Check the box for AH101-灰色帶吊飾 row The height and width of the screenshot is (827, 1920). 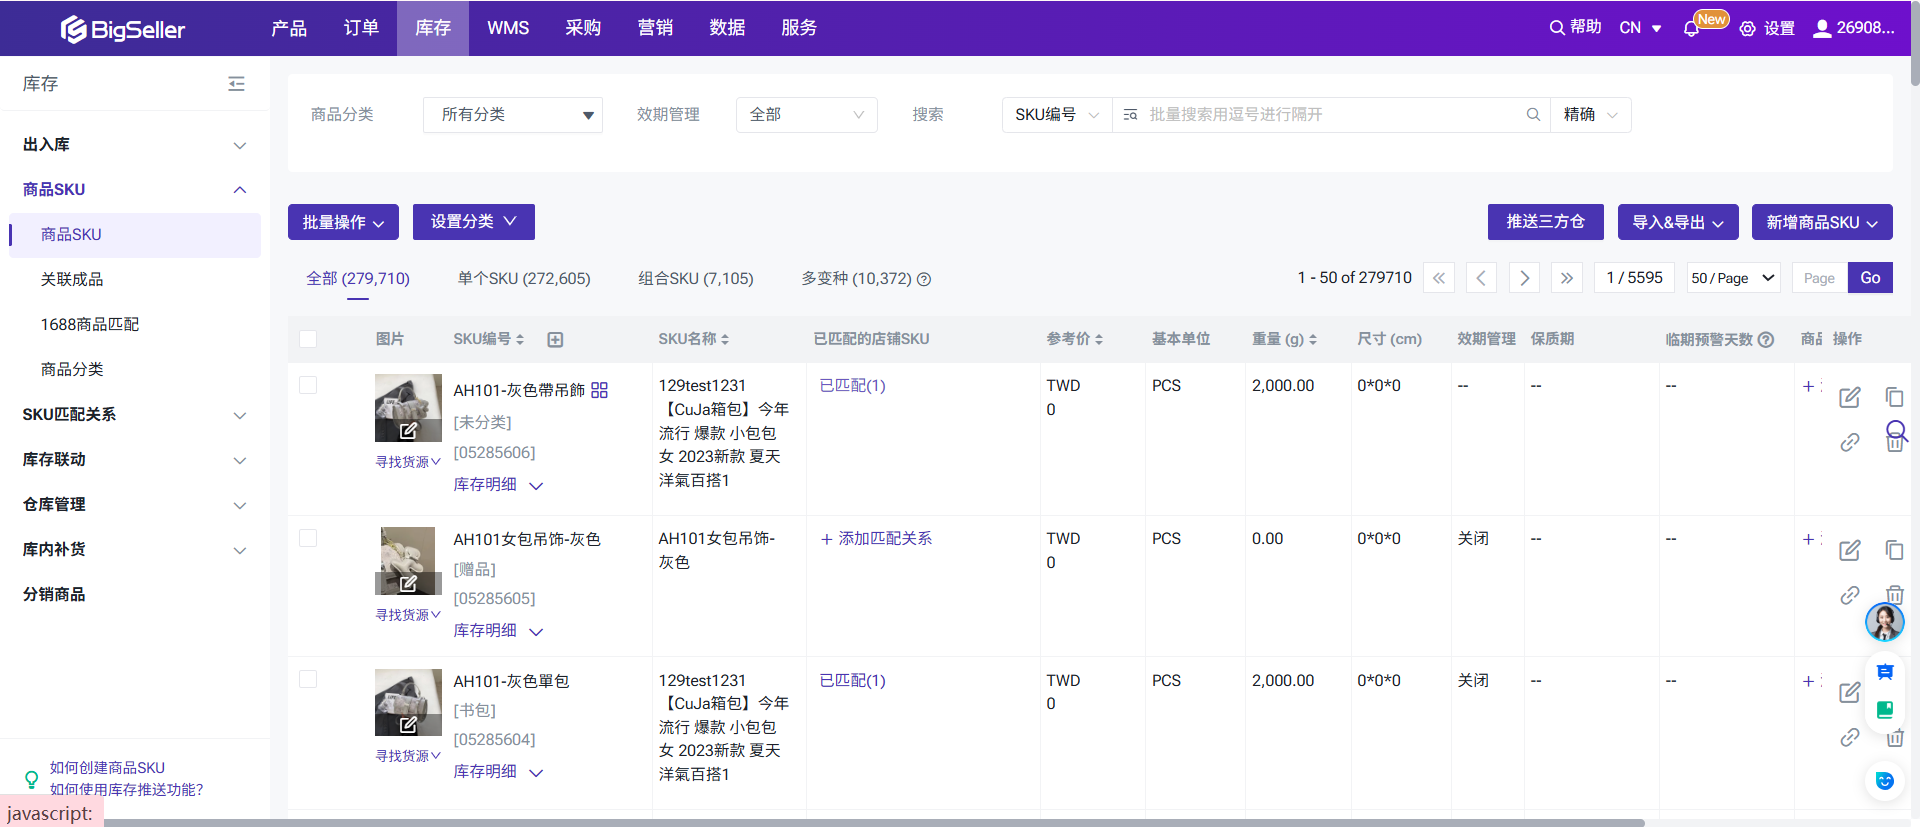(x=308, y=385)
